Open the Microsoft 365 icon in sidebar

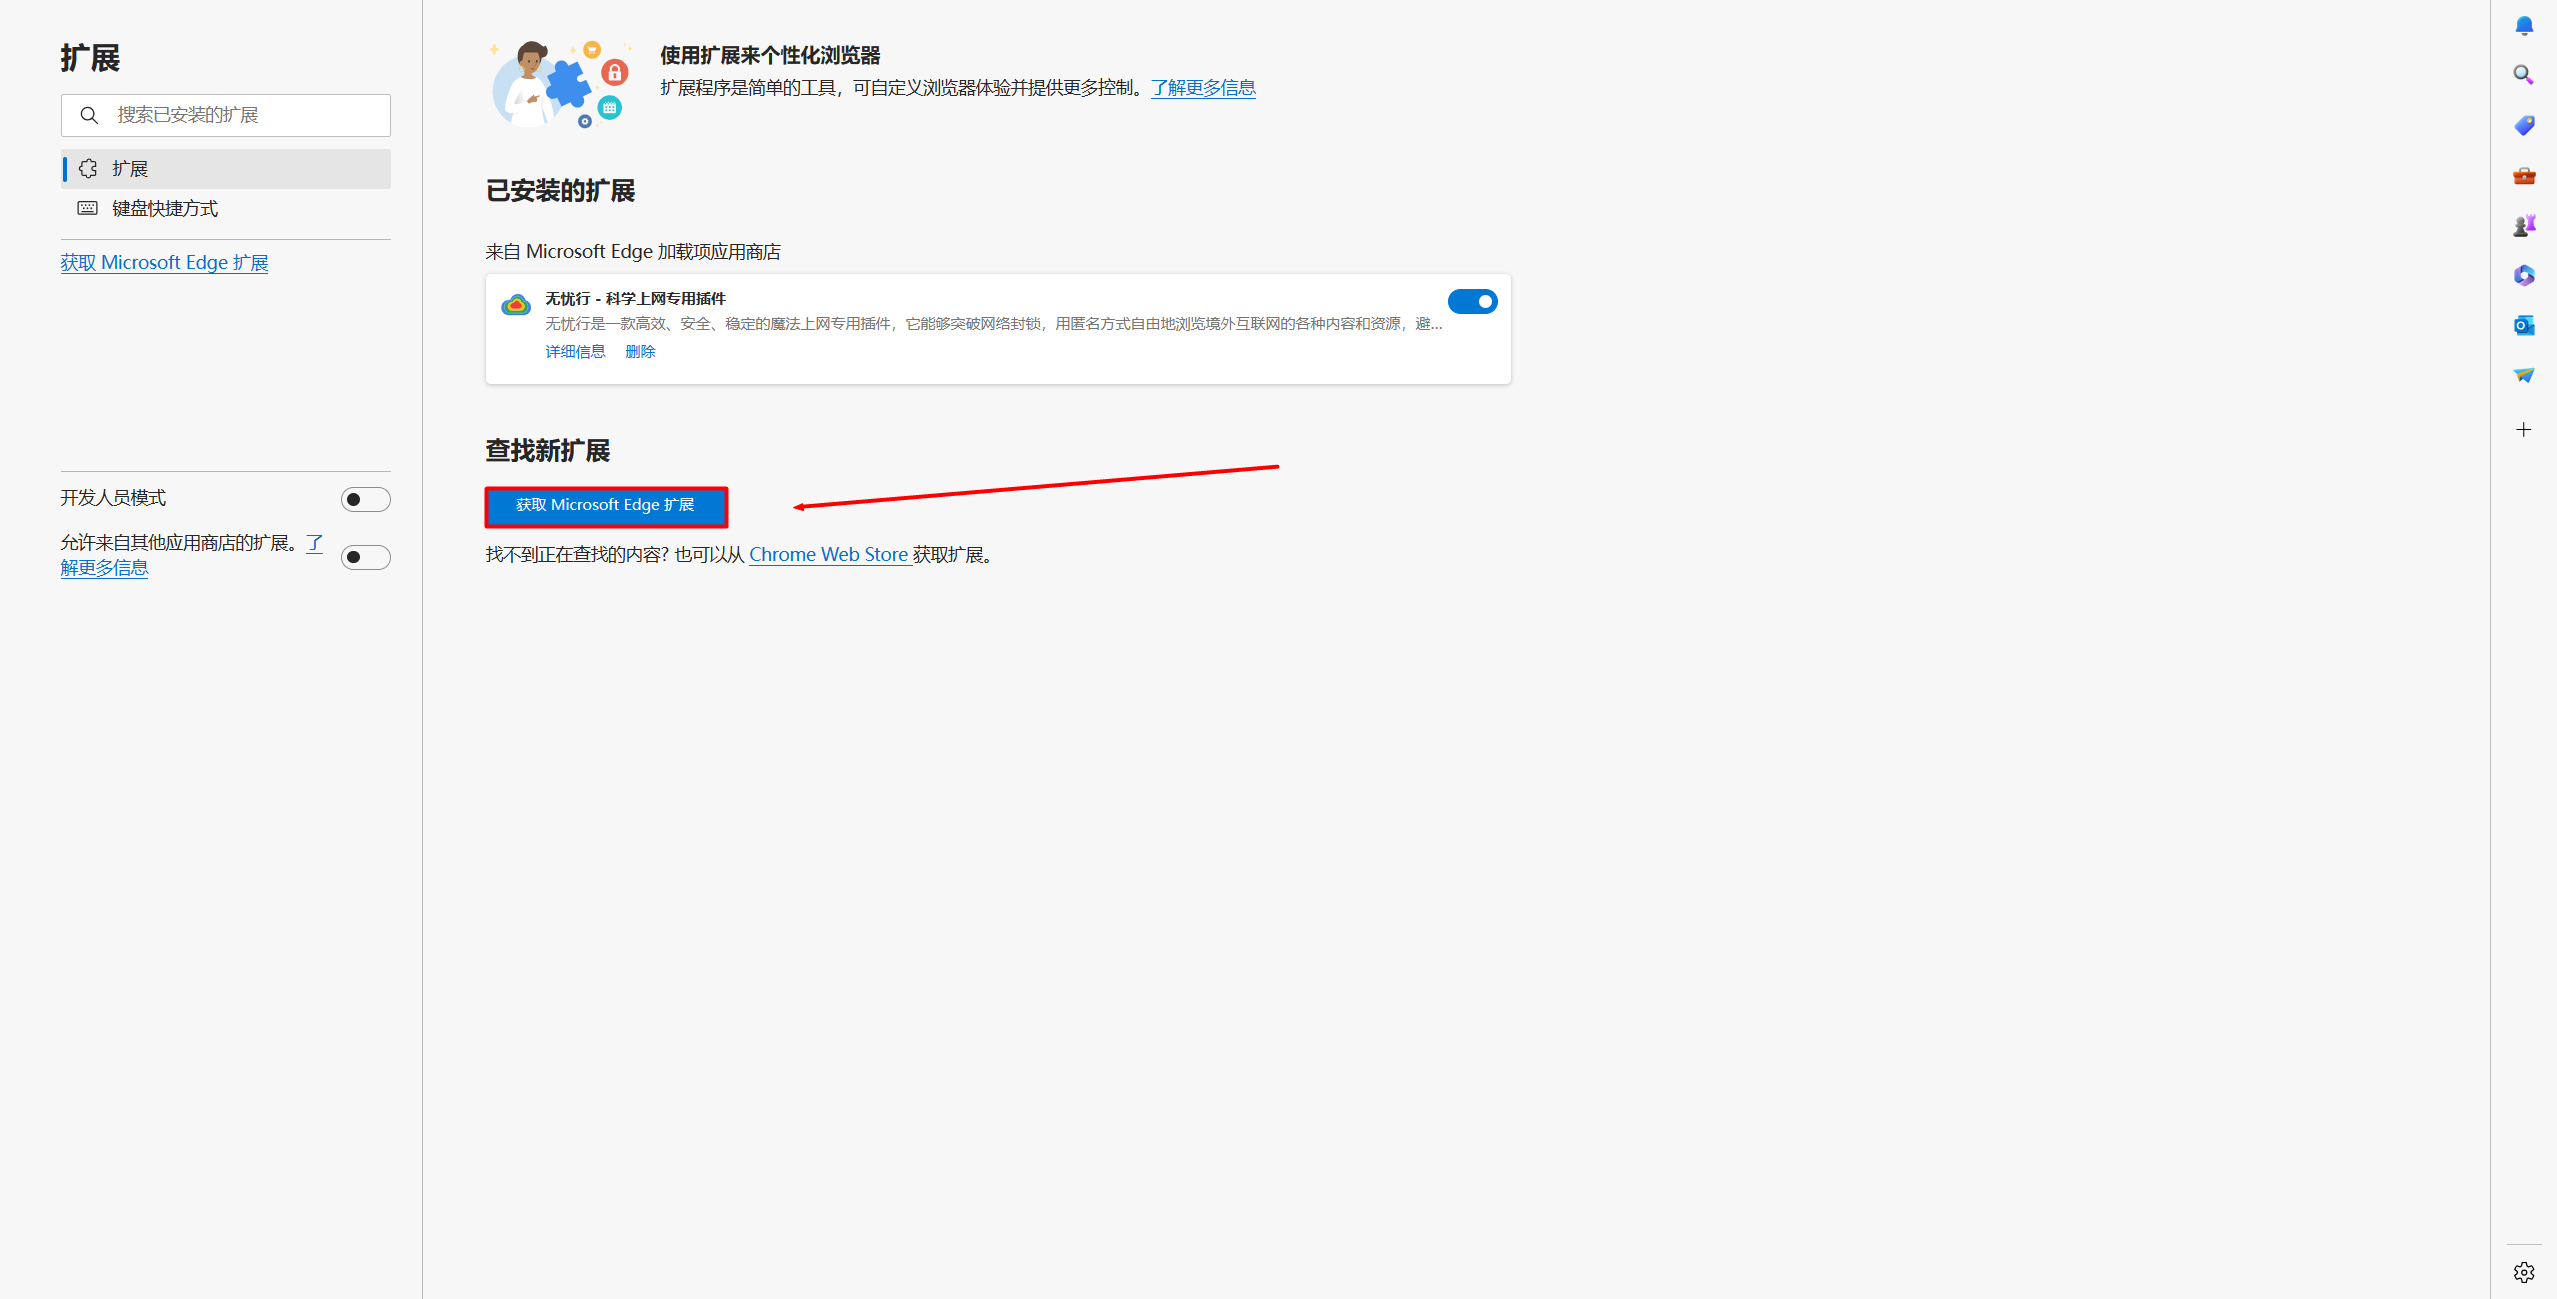tap(2523, 275)
